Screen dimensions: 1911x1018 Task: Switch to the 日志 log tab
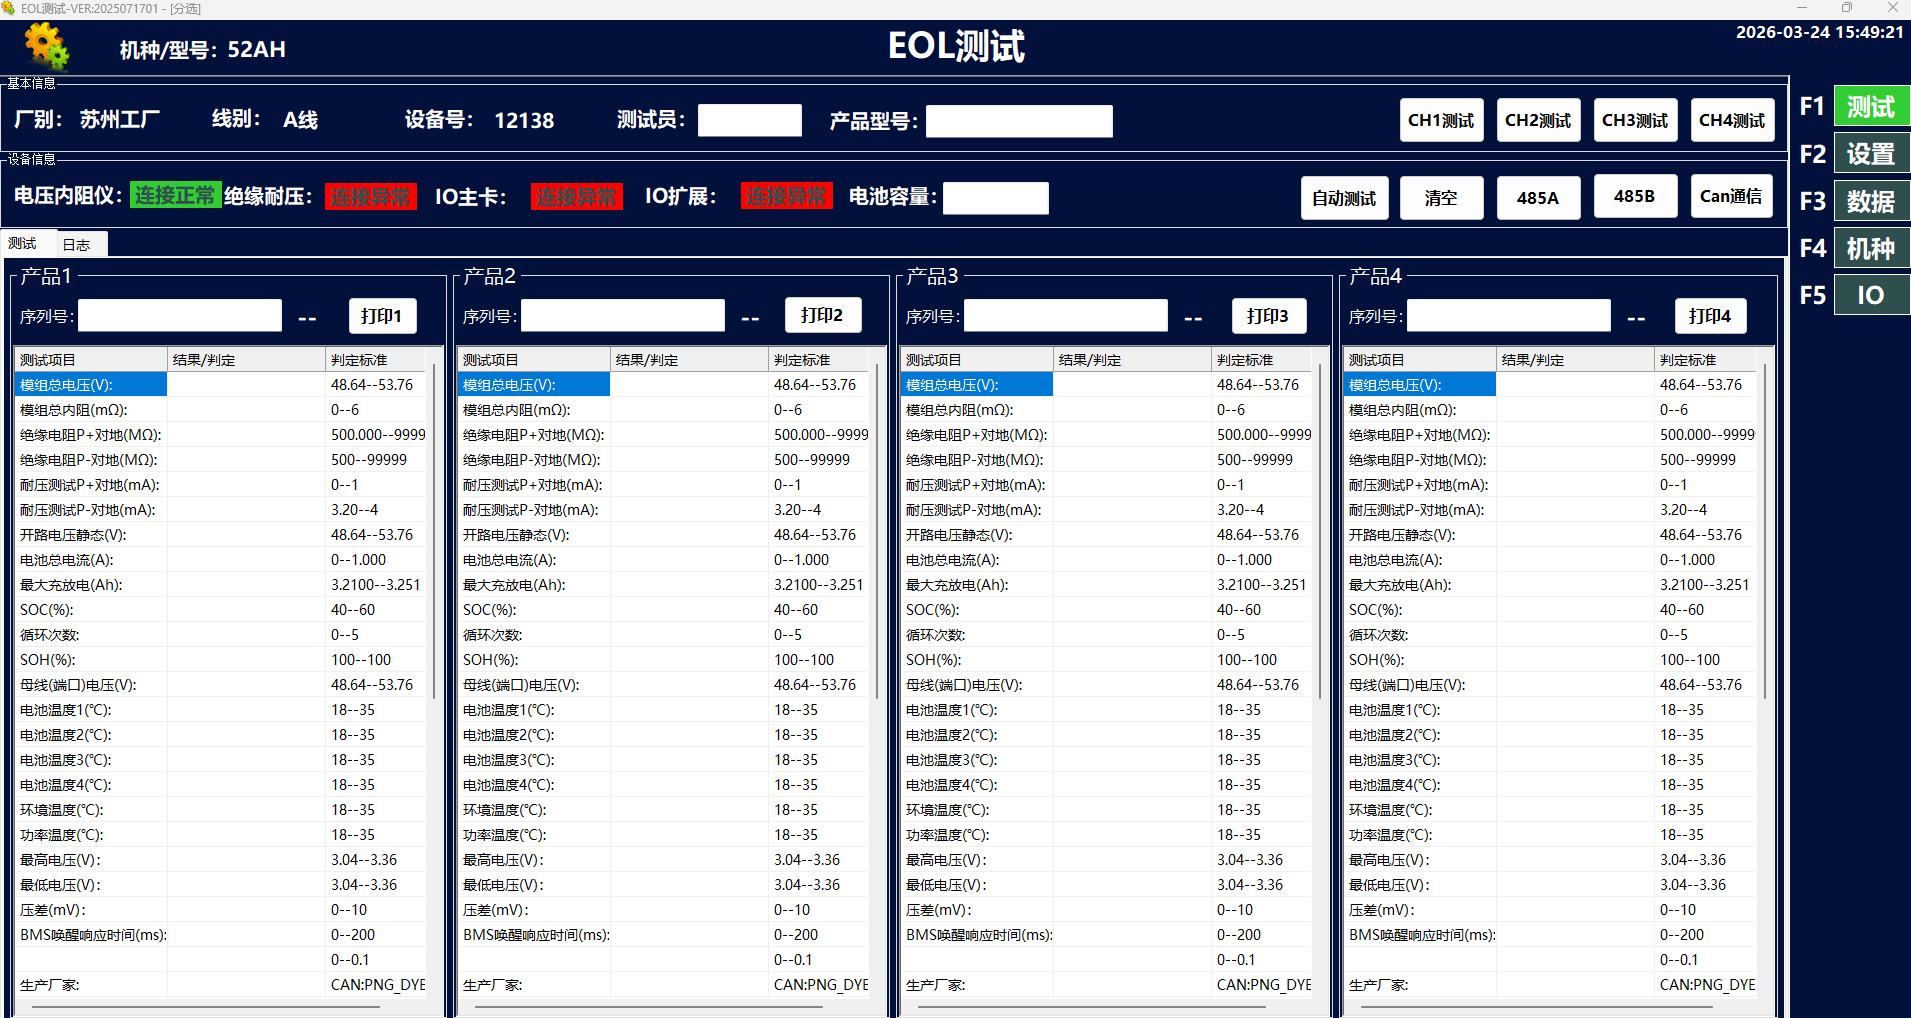tap(76, 245)
